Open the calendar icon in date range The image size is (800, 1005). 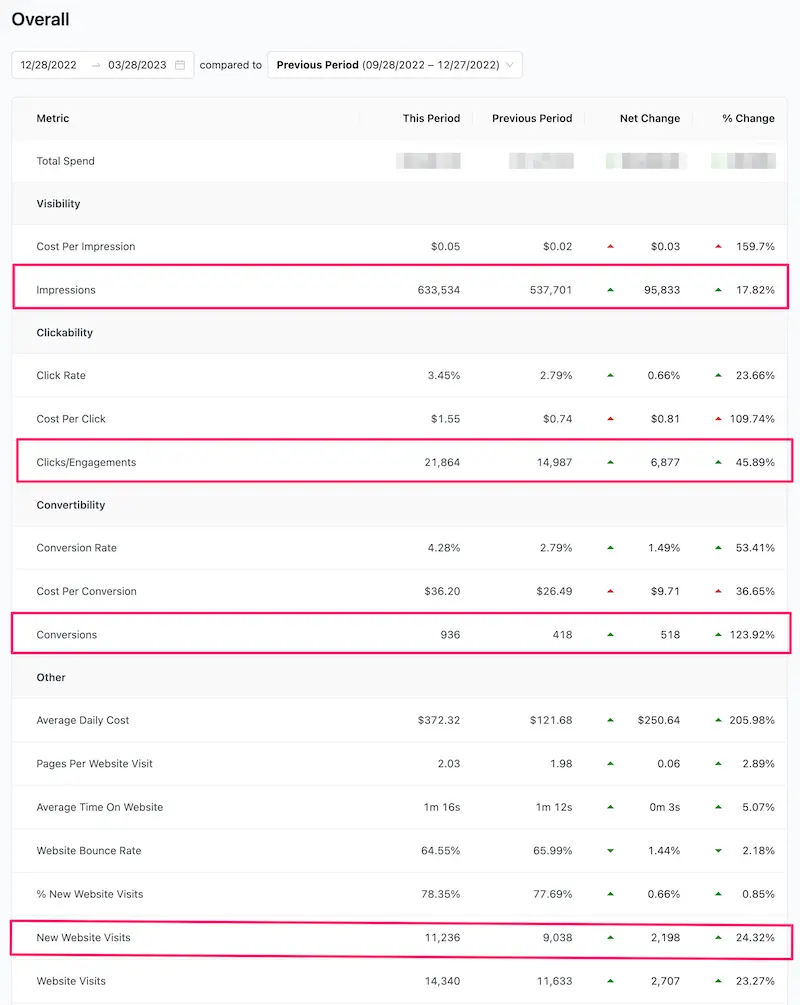tap(180, 65)
